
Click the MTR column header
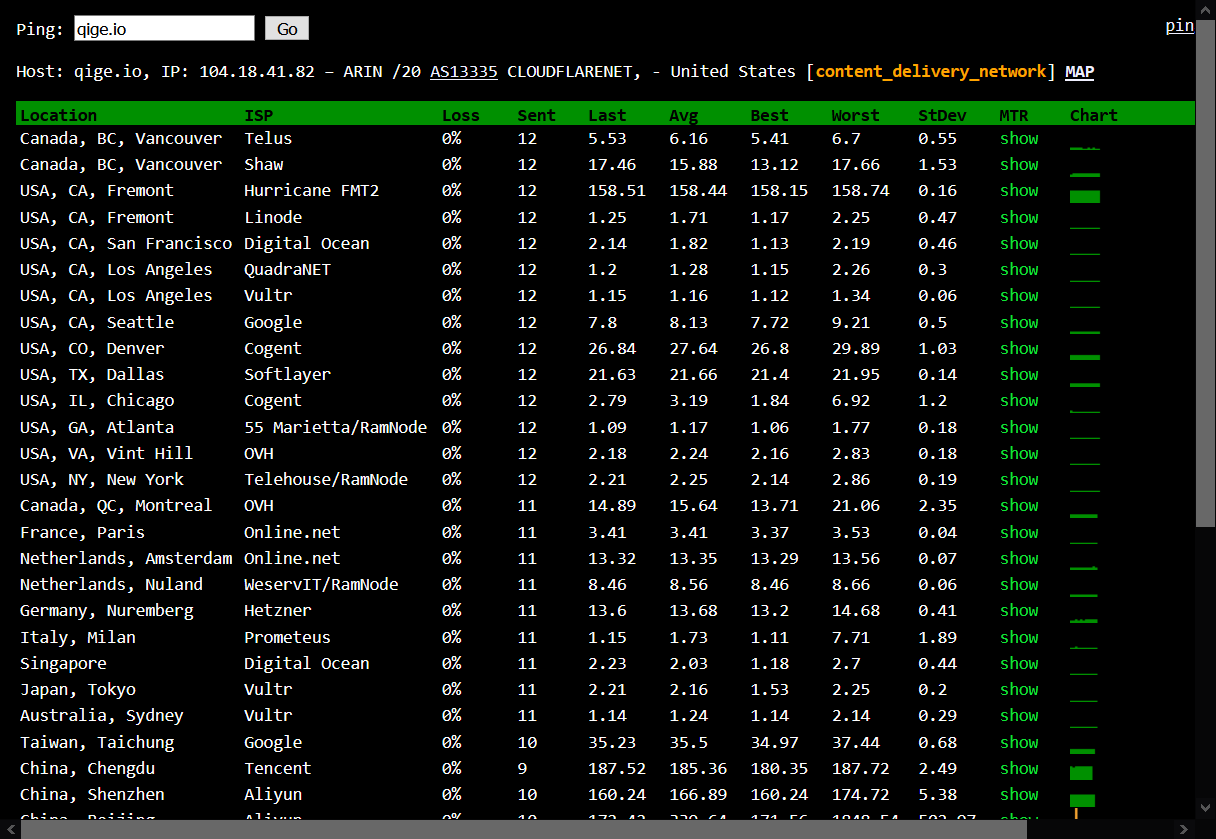tap(1014, 115)
